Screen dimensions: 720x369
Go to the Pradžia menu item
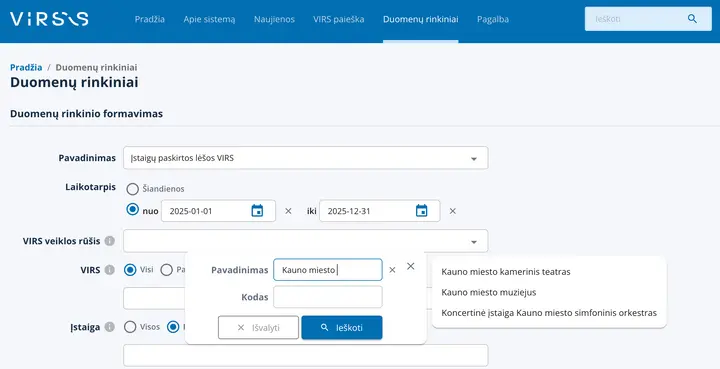[x=150, y=19]
